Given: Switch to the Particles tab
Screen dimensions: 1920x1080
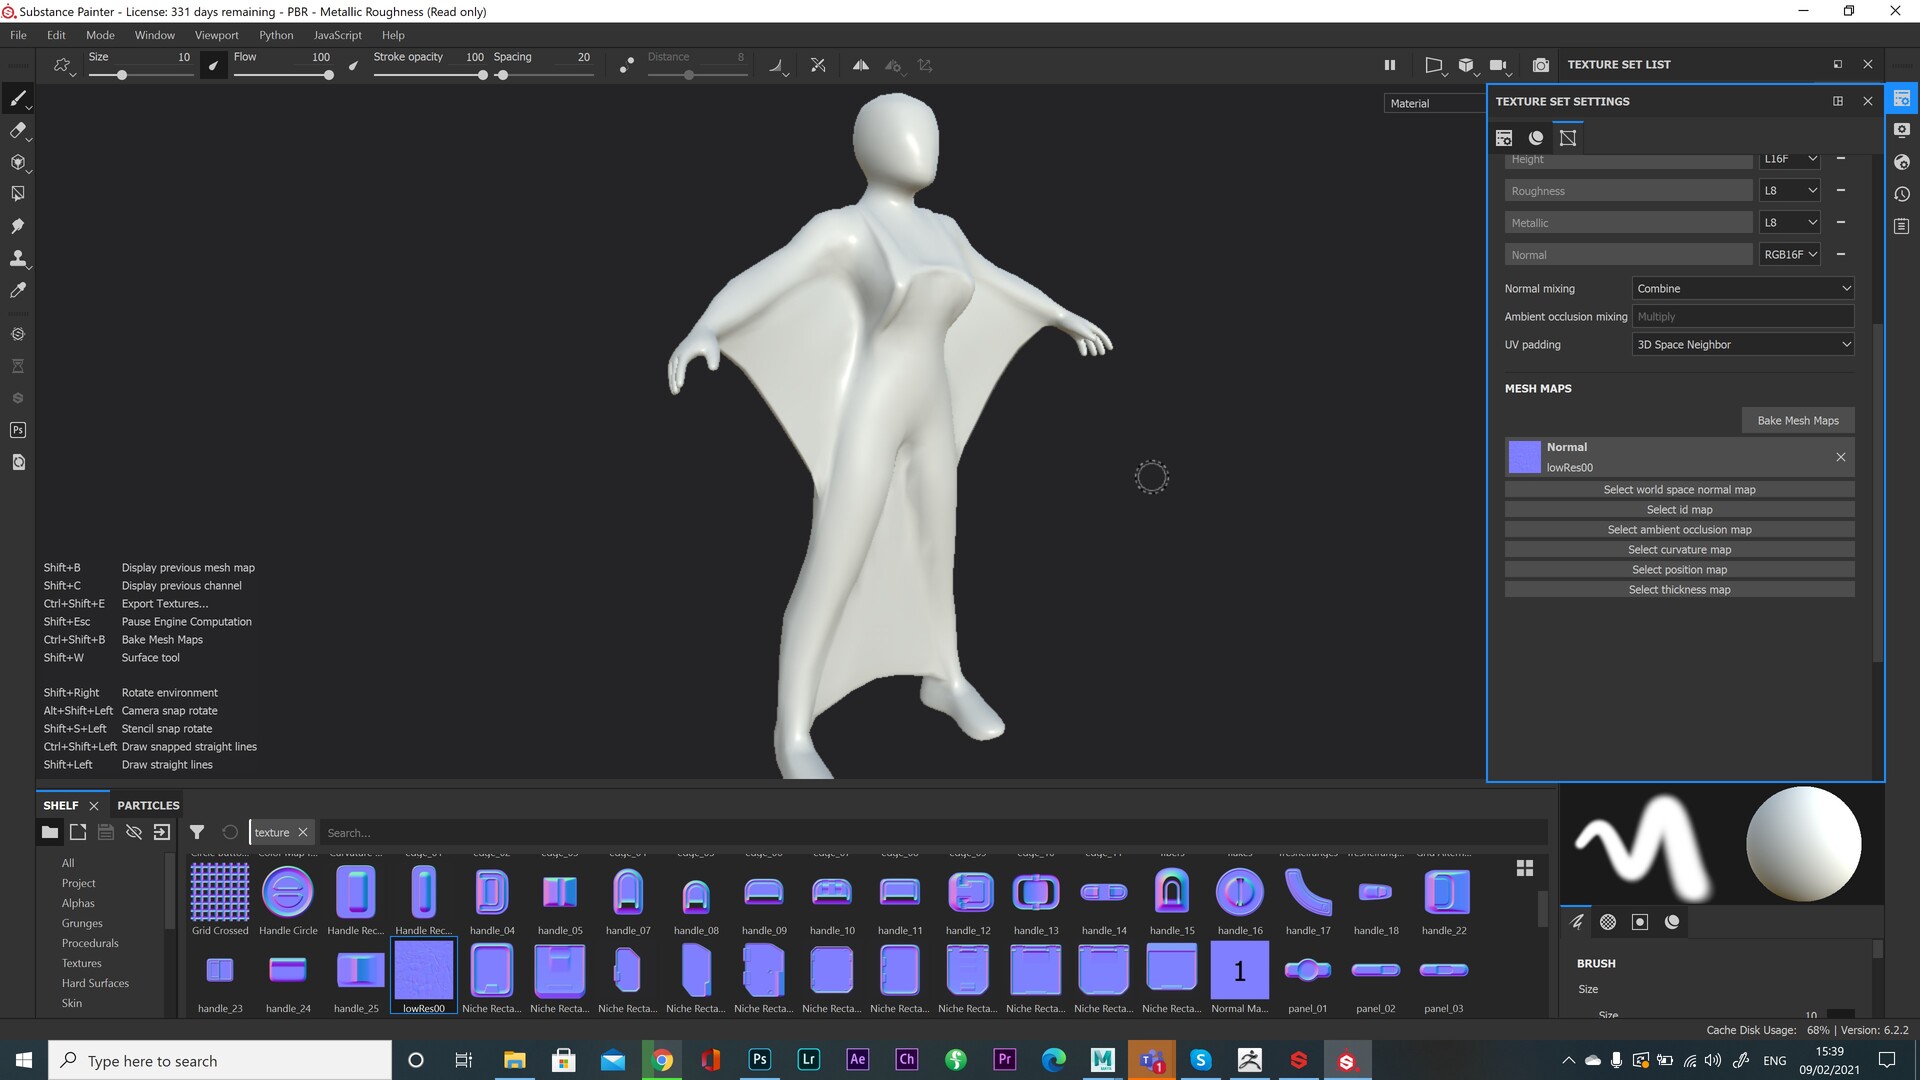Looking at the screenshot, I should tap(148, 805).
